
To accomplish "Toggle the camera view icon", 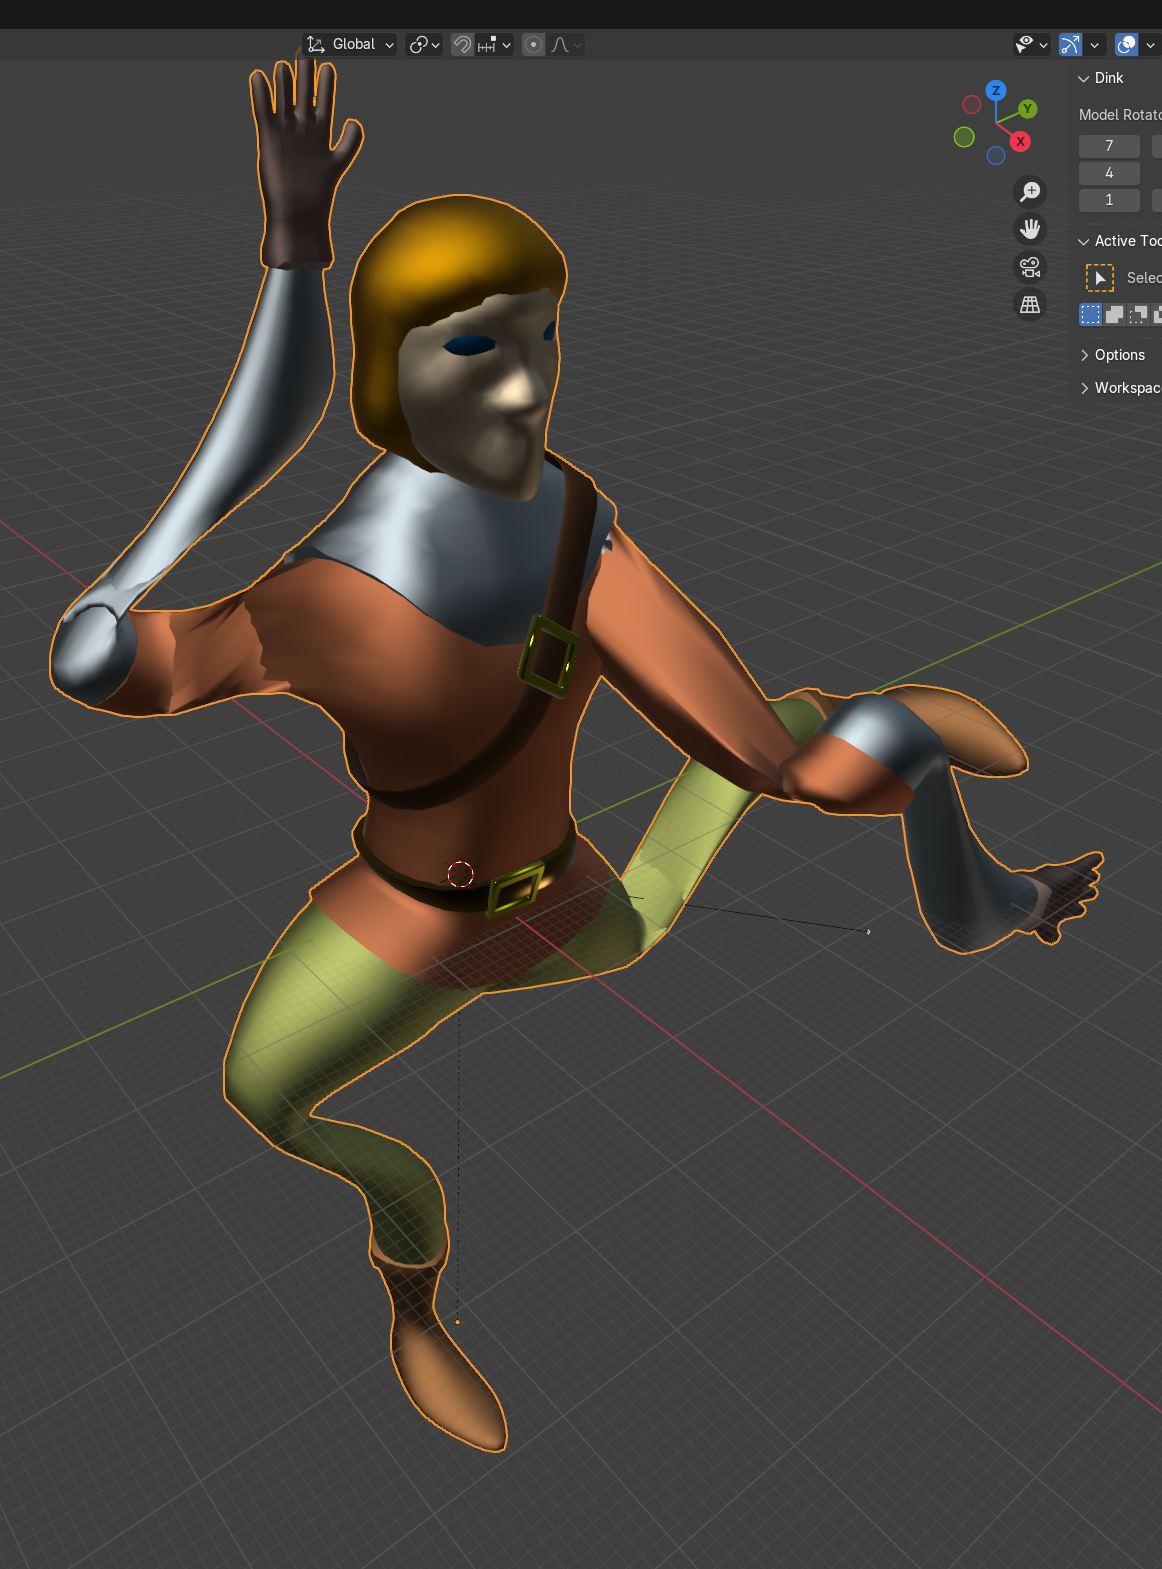I will point(1030,267).
